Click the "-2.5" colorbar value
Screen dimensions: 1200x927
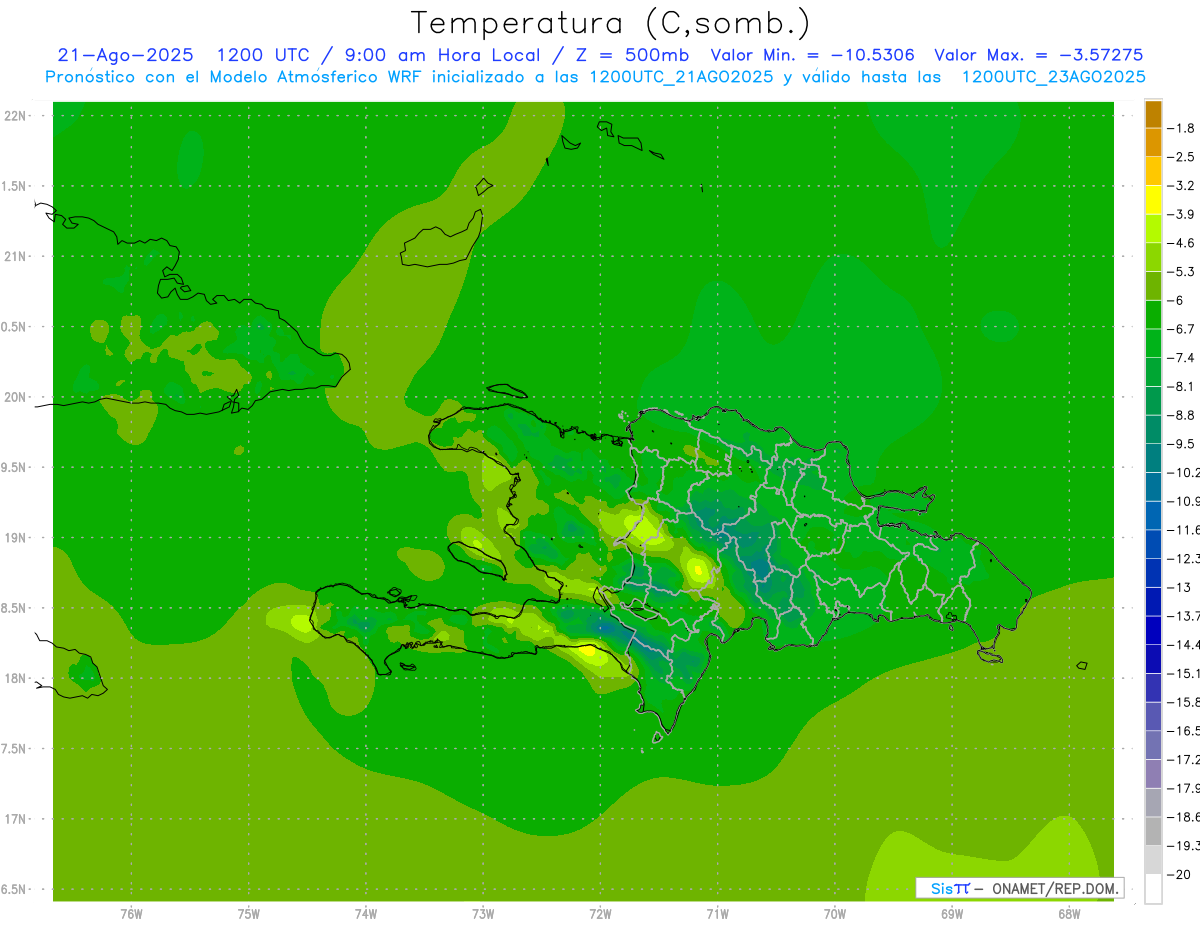coord(1181,157)
